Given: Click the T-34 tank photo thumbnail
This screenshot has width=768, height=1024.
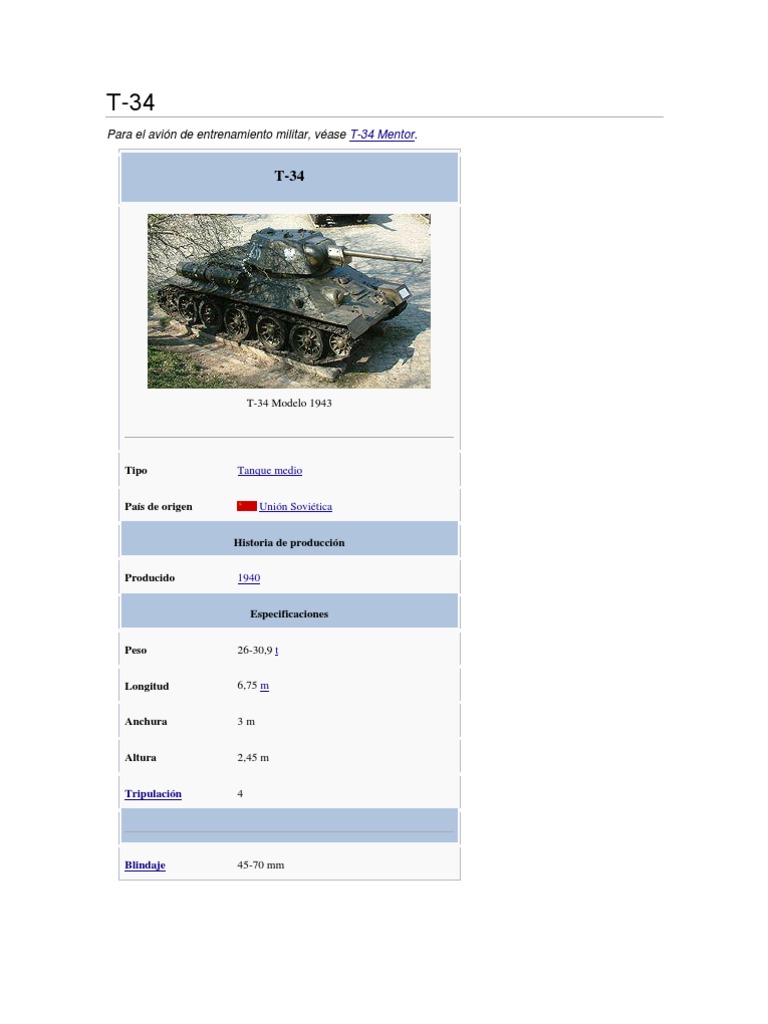Looking at the screenshot, I should (289, 301).
